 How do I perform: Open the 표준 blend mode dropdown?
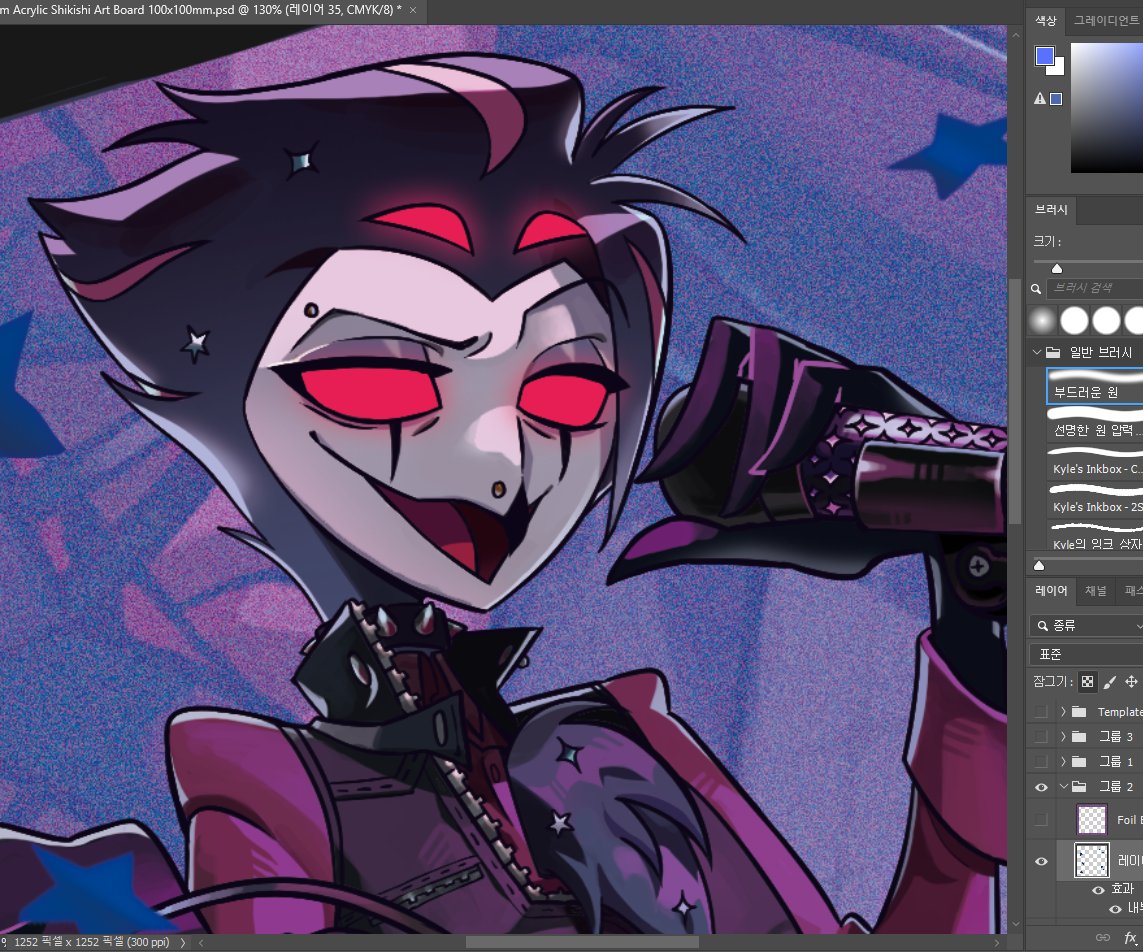pyautogui.click(x=1086, y=654)
